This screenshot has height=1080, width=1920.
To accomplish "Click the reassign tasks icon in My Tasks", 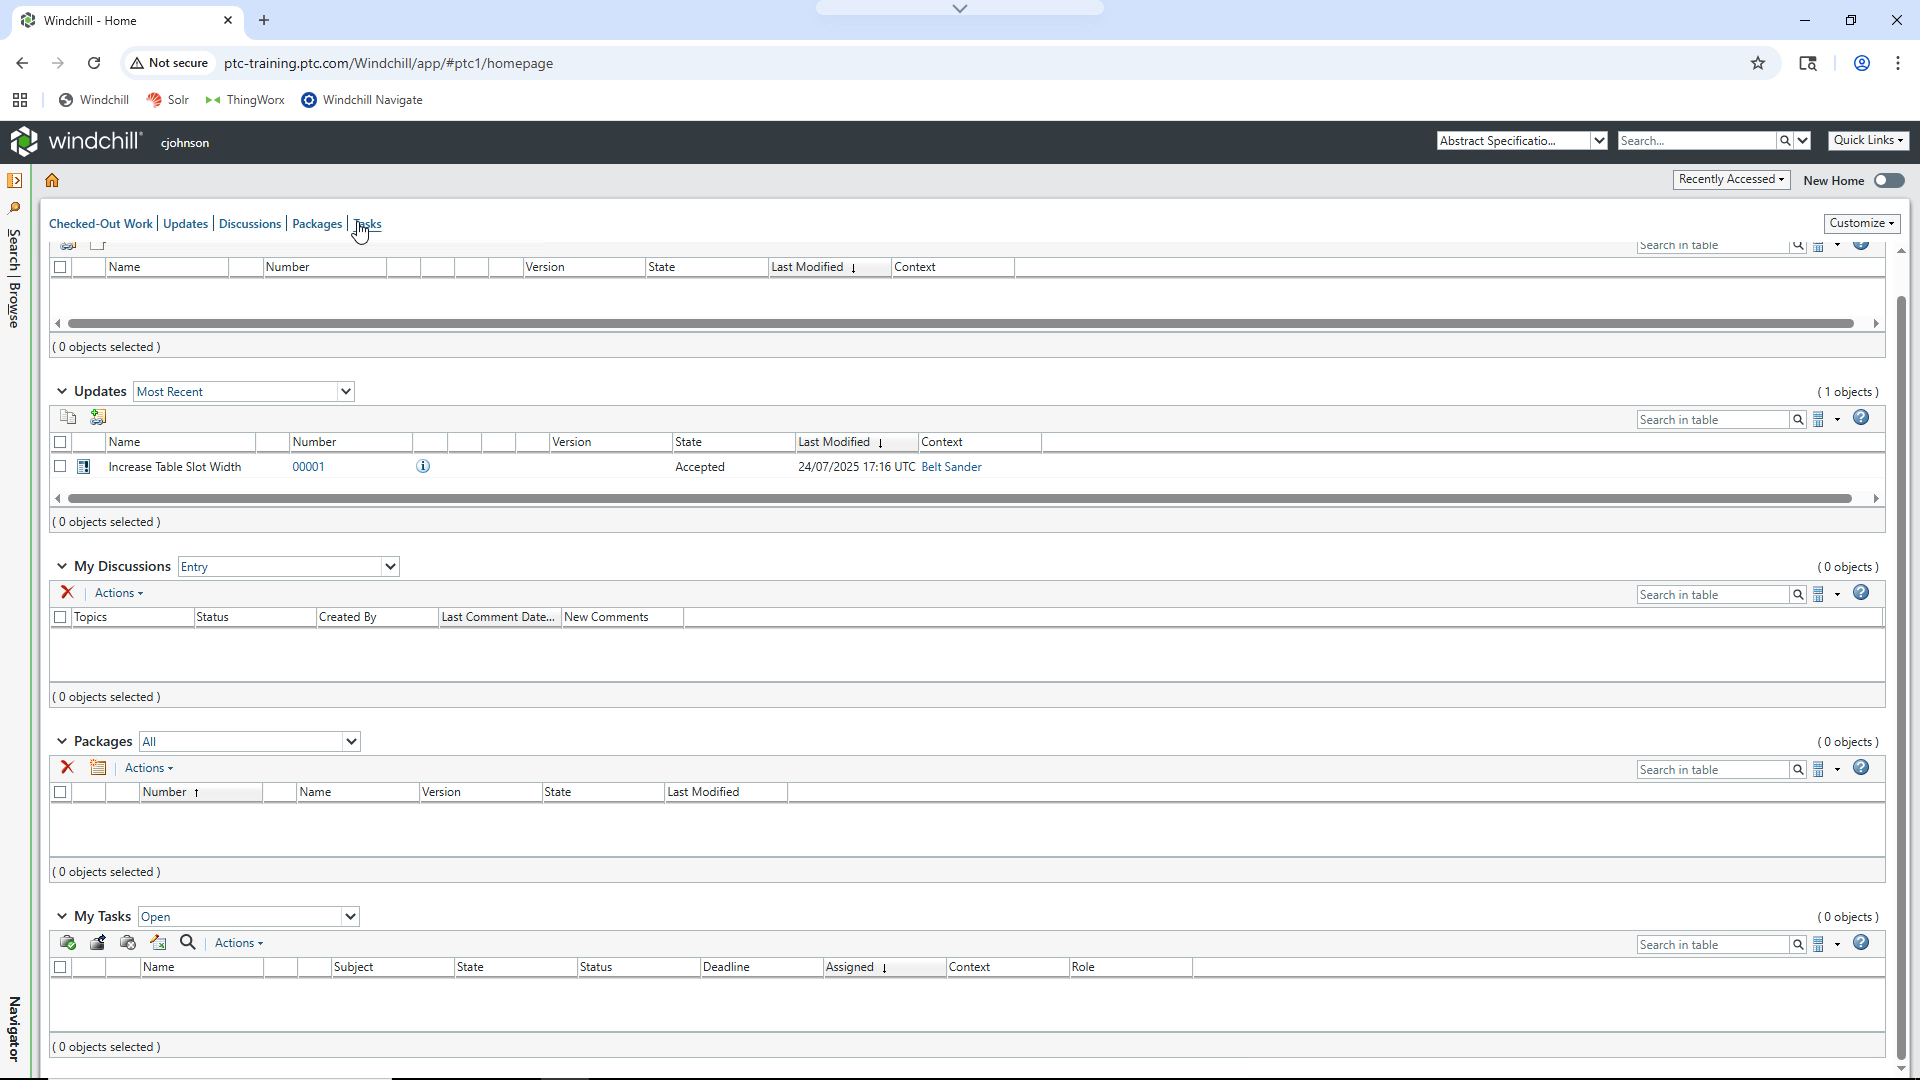I will 98,942.
